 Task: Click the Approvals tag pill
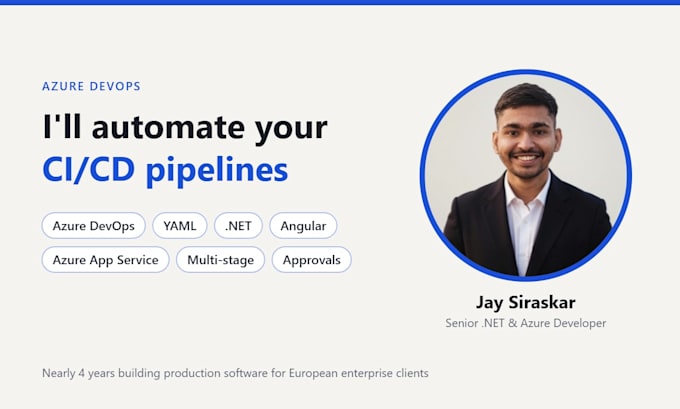pyautogui.click(x=311, y=260)
